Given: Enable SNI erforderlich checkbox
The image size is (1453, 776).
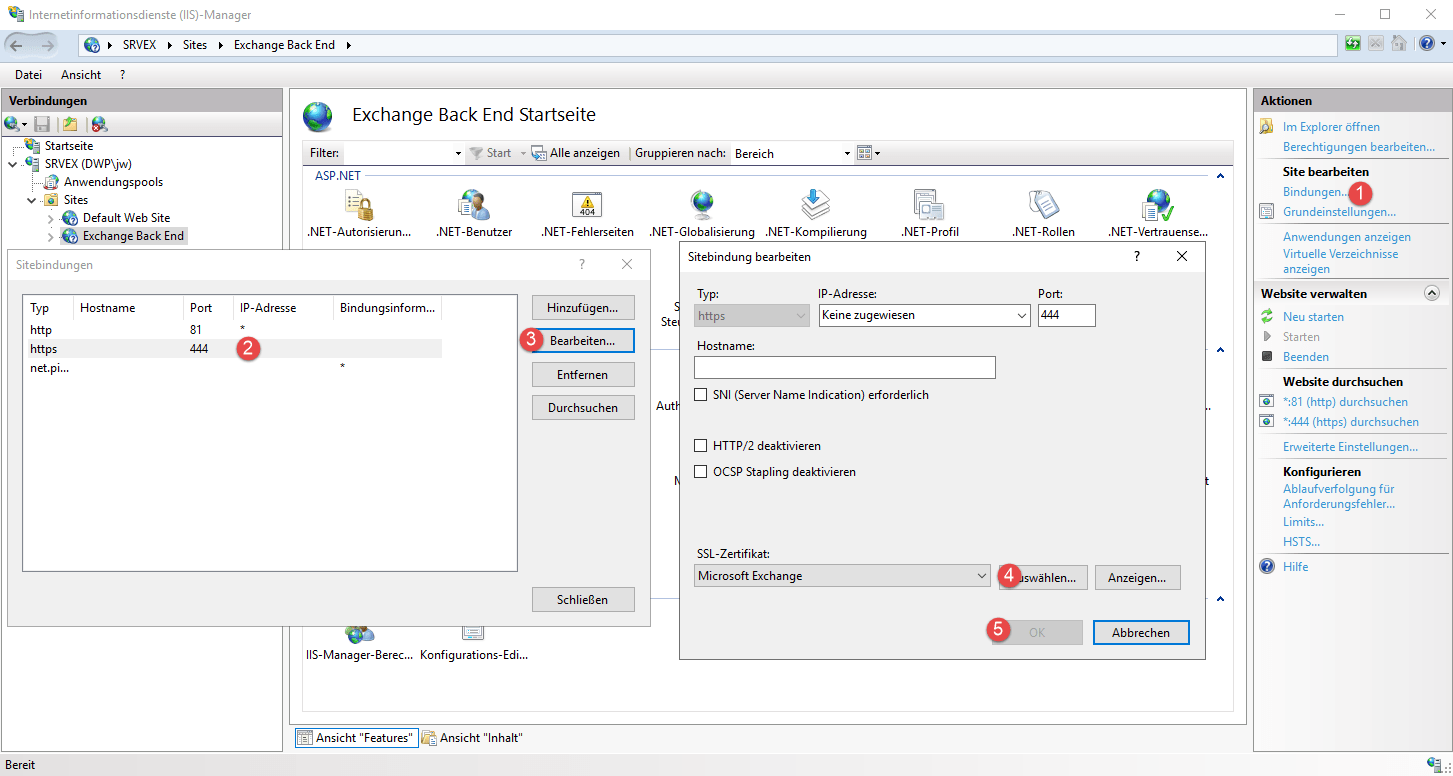Looking at the screenshot, I should coord(701,395).
